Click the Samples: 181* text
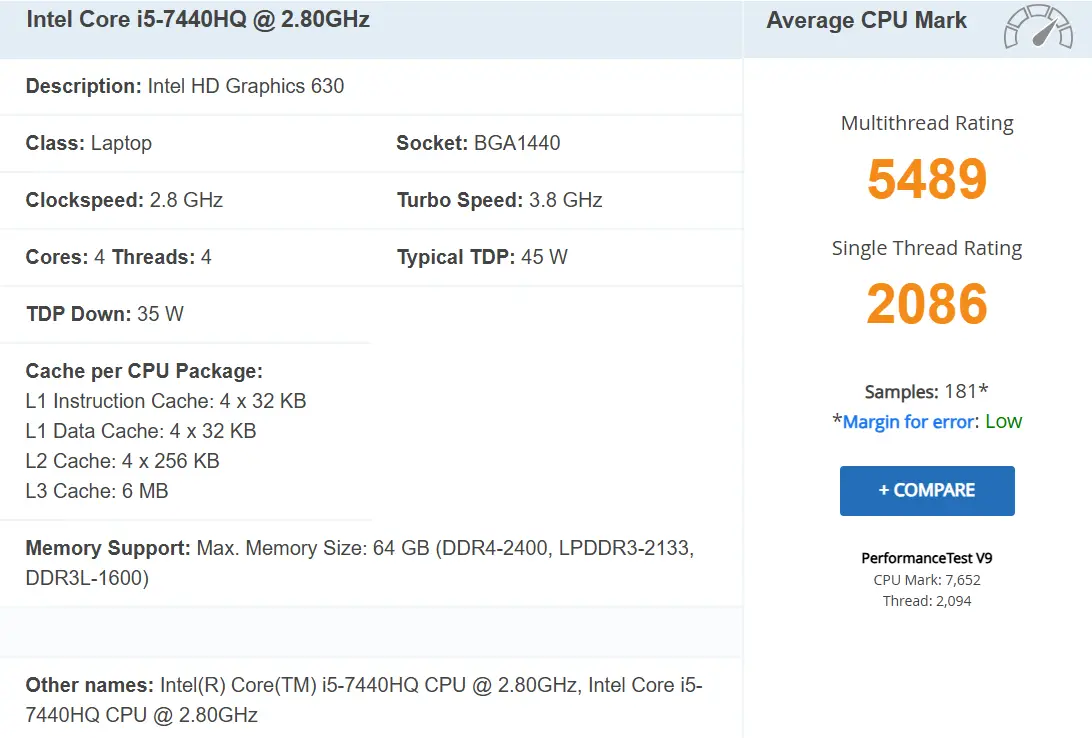 [926, 391]
